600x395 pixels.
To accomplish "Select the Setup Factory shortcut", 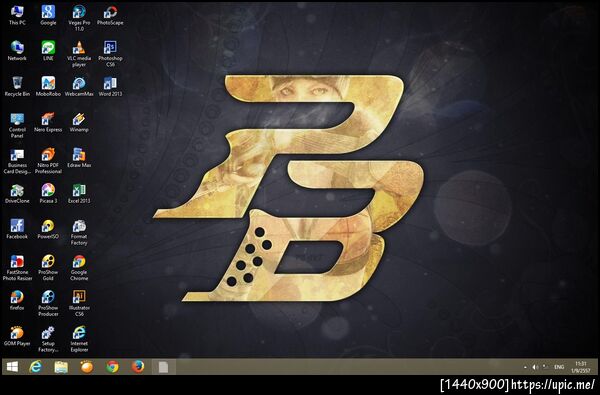I will coord(48,339).
